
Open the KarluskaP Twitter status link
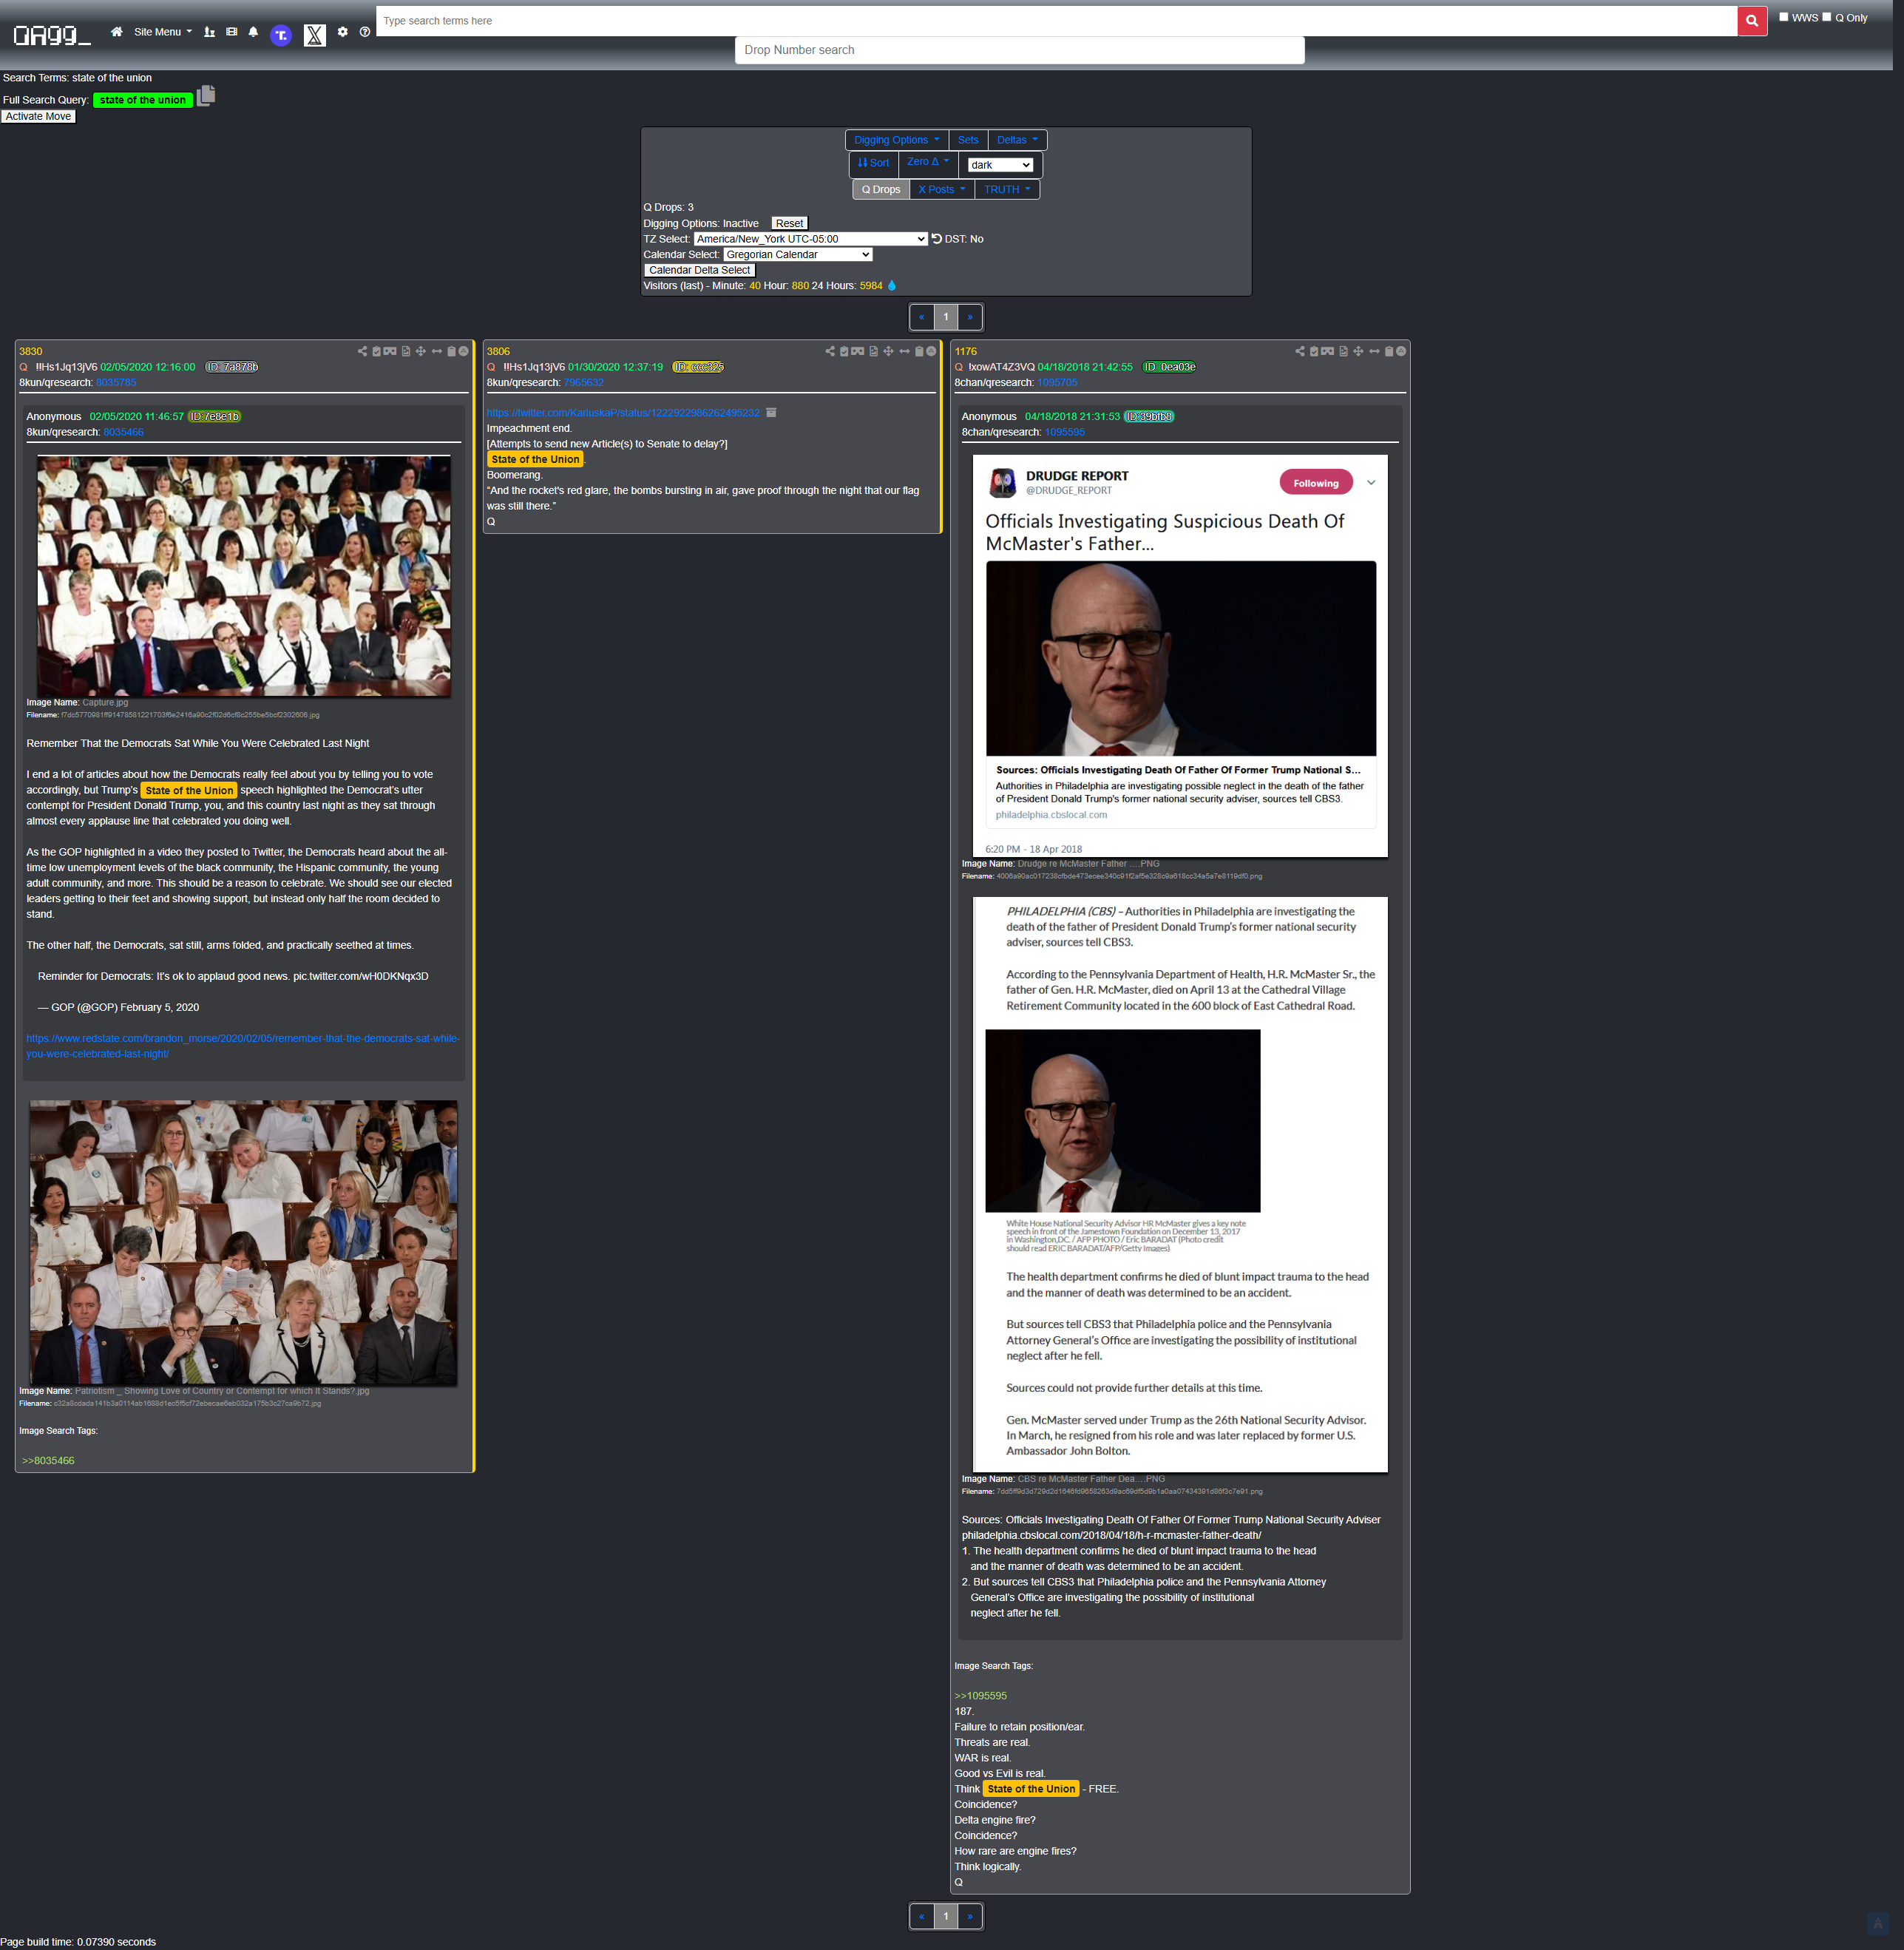coord(623,413)
